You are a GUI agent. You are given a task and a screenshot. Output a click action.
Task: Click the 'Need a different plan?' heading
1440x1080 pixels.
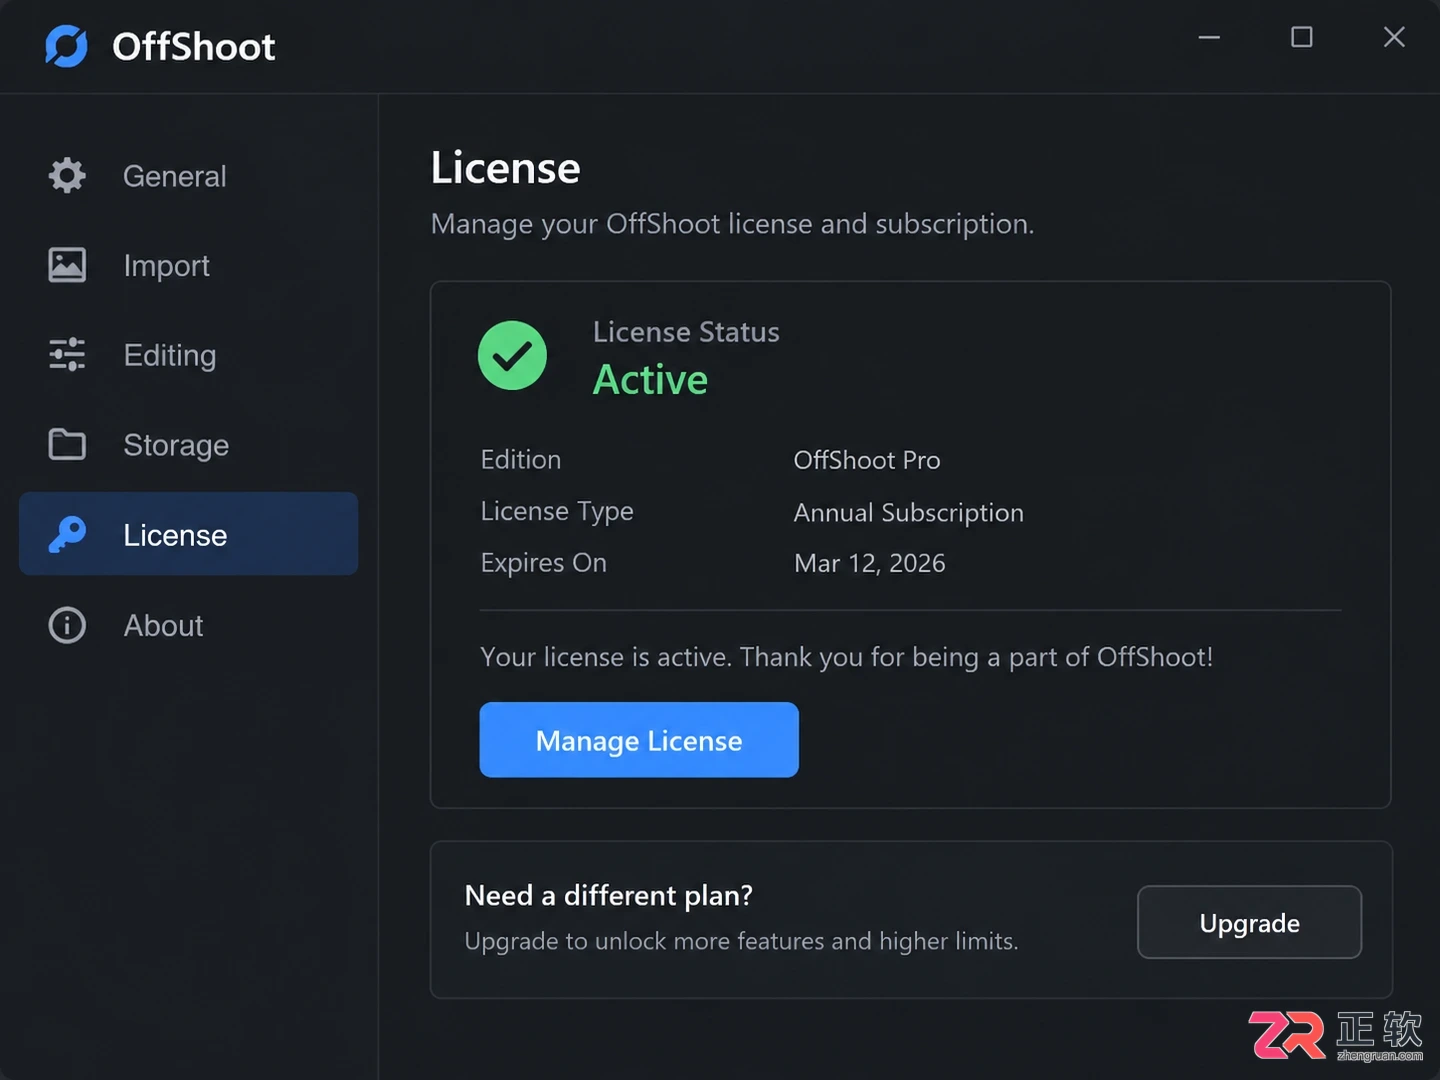pyautogui.click(x=609, y=895)
